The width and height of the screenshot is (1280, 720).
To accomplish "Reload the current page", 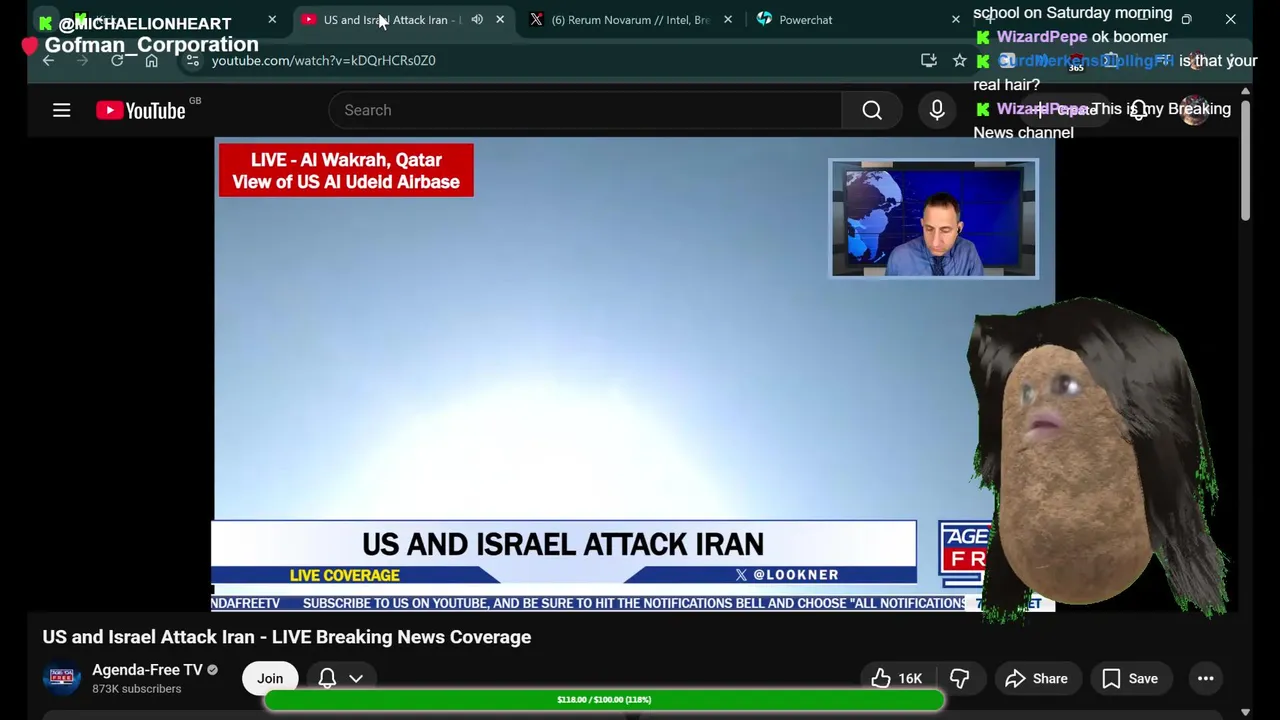I will pyautogui.click(x=117, y=60).
